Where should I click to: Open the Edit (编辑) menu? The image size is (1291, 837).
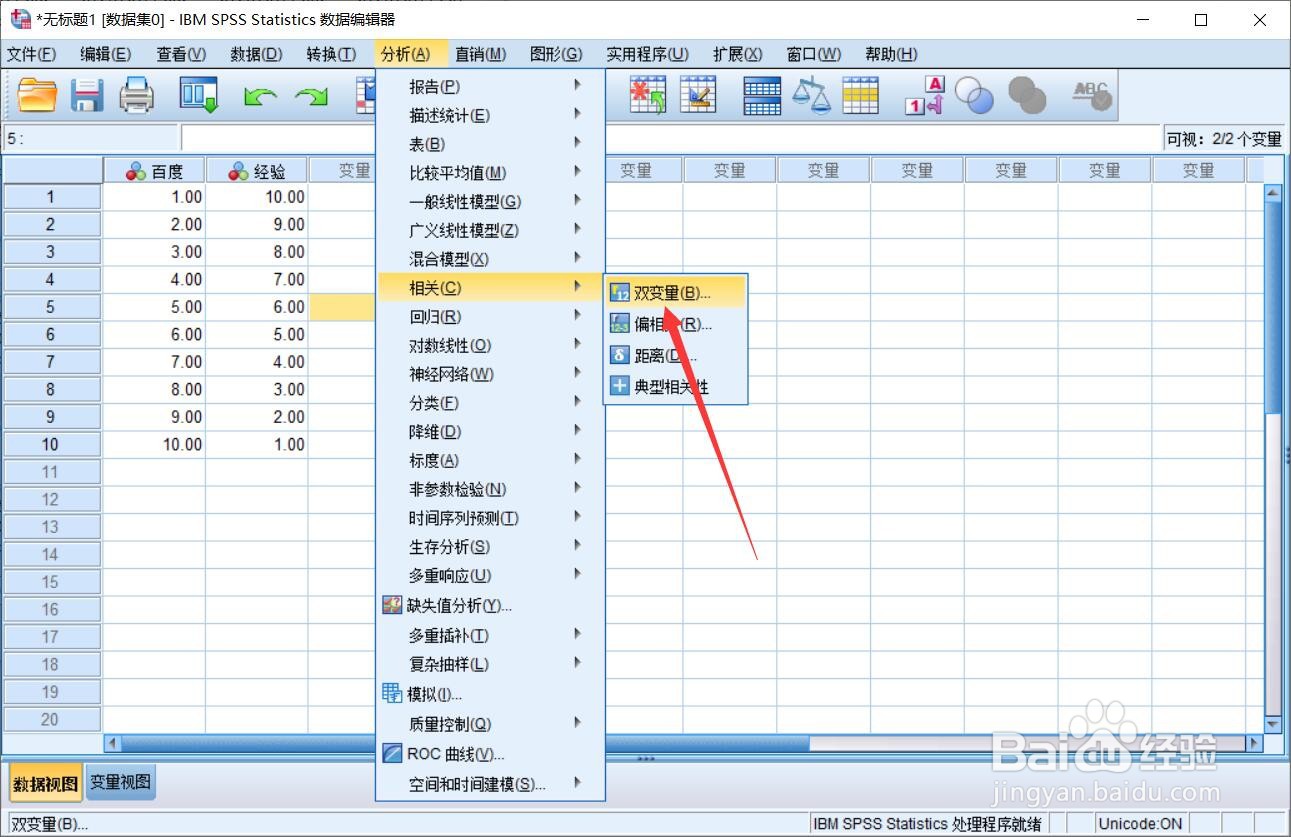[105, 54]
